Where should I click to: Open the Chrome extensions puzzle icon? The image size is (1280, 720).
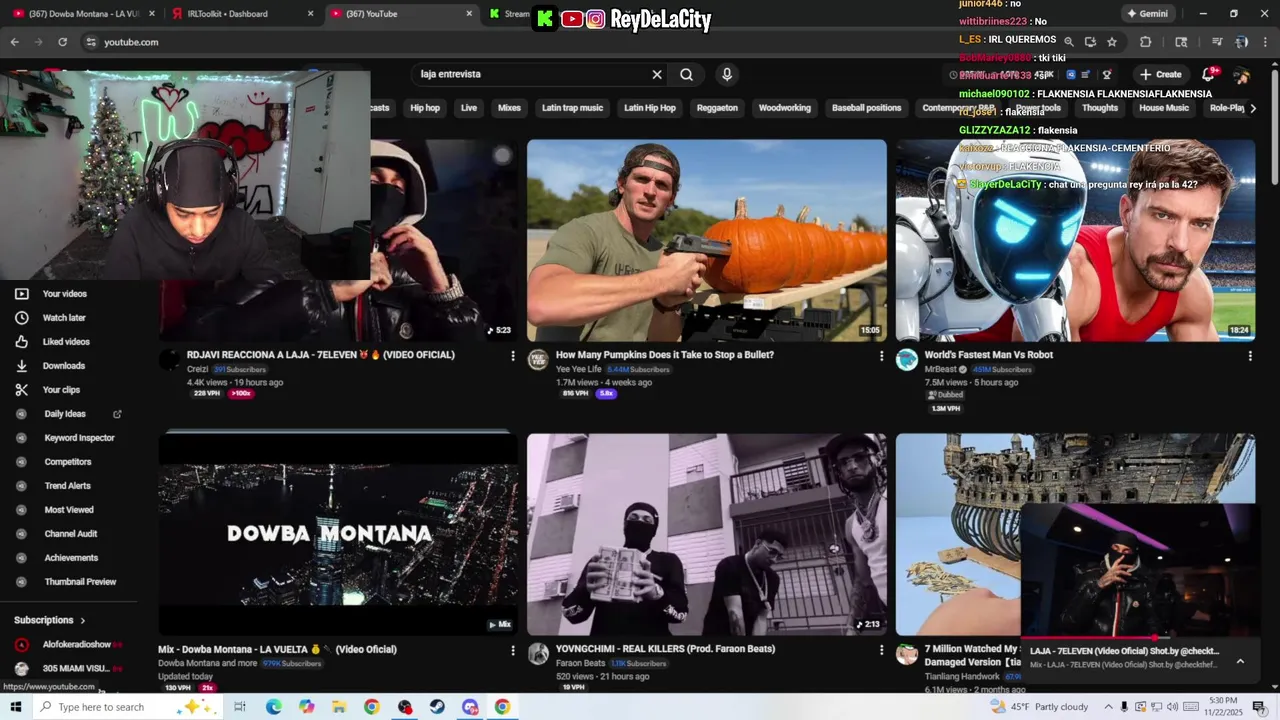[1146, 42]
